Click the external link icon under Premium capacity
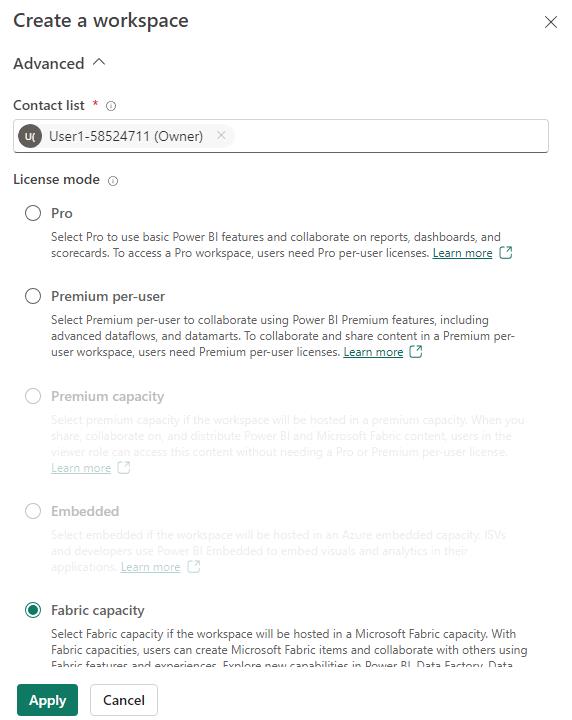 [x=124, y=467]
